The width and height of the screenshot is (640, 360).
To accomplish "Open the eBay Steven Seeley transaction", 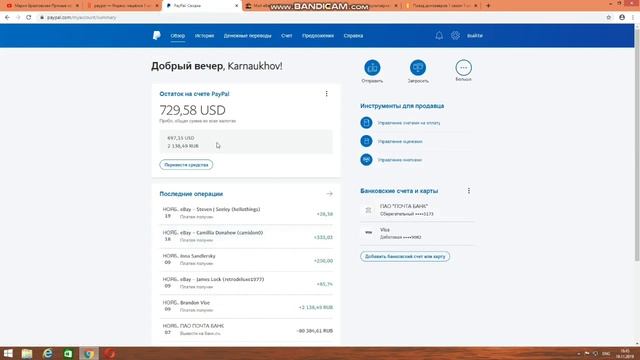I will coord(246,213).
